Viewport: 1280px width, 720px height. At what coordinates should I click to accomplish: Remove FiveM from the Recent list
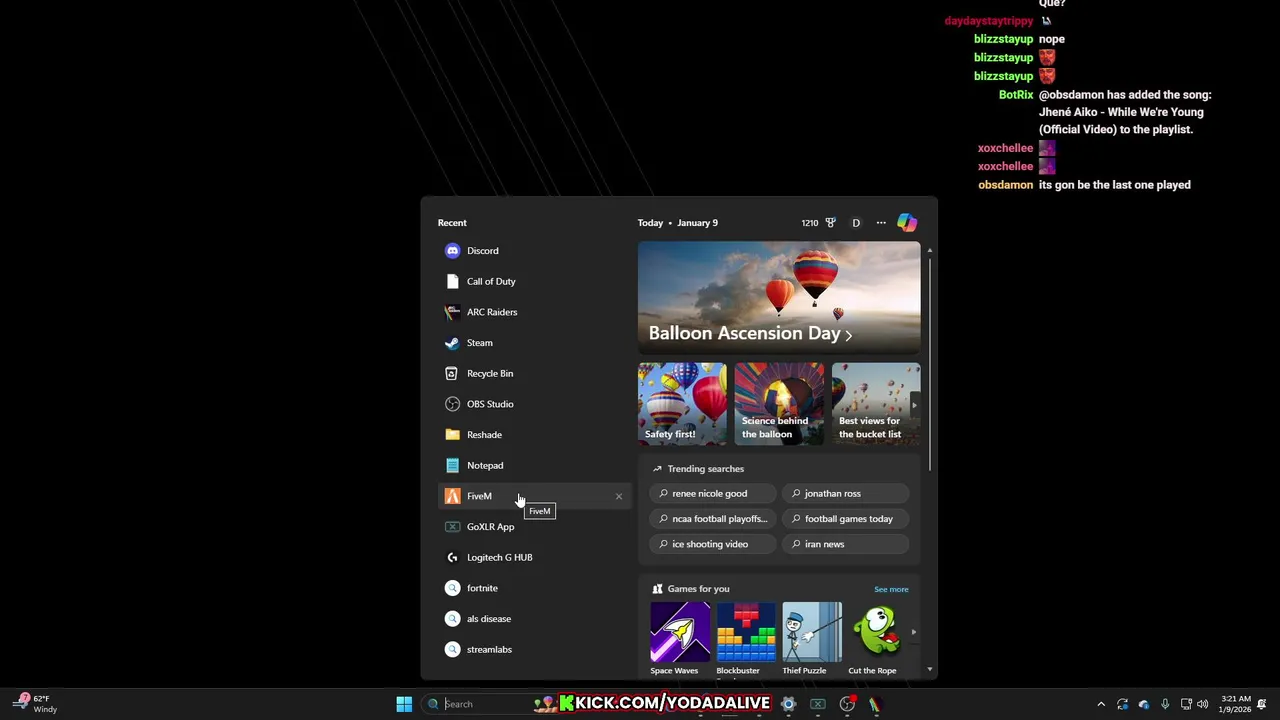point(618,496)
